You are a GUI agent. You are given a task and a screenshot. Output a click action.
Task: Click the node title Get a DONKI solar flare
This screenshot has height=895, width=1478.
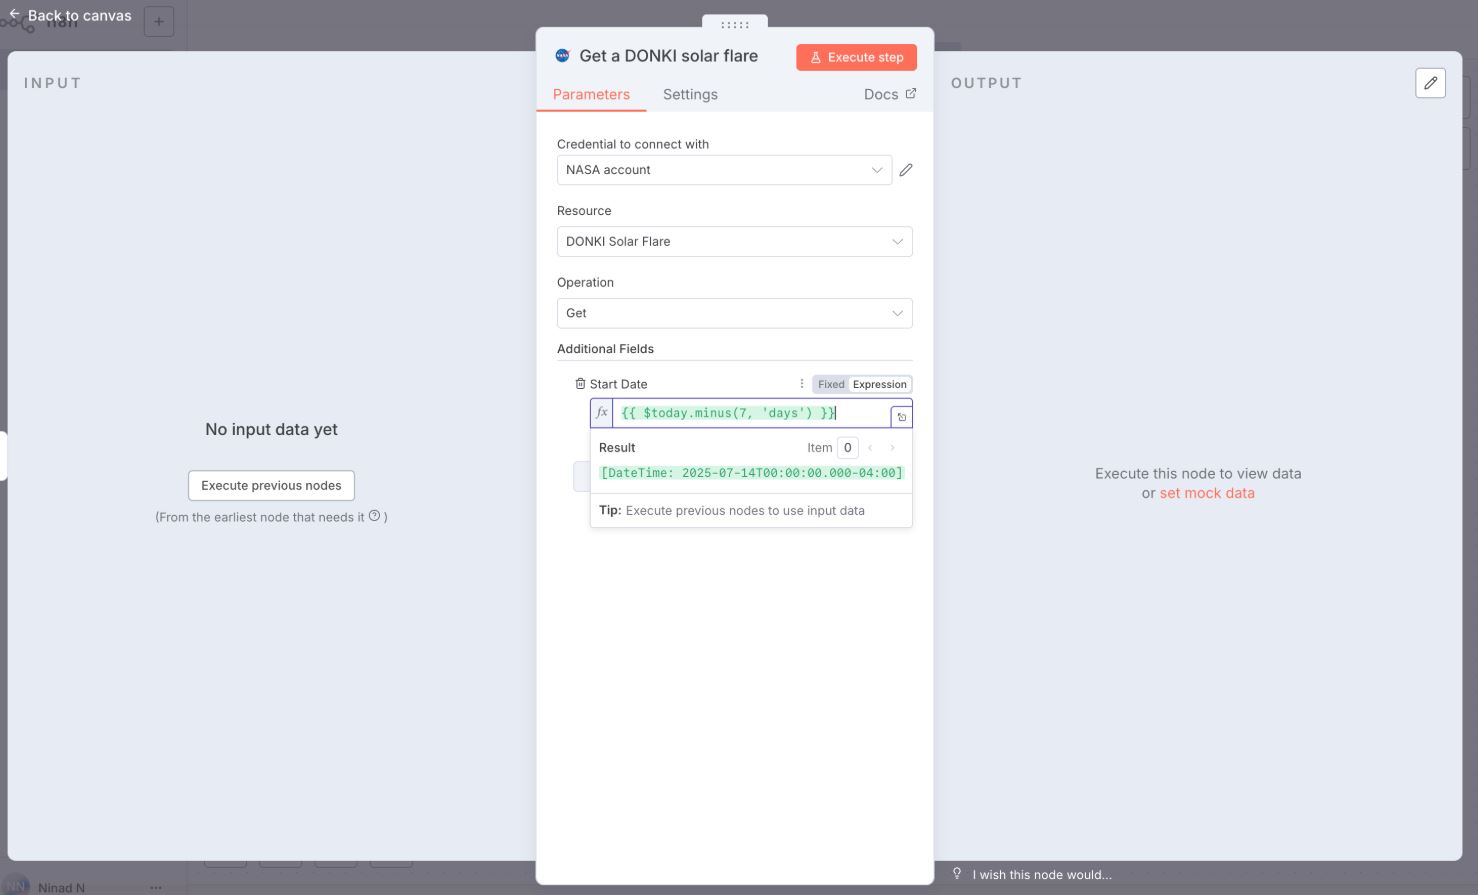tap(669, 56)
